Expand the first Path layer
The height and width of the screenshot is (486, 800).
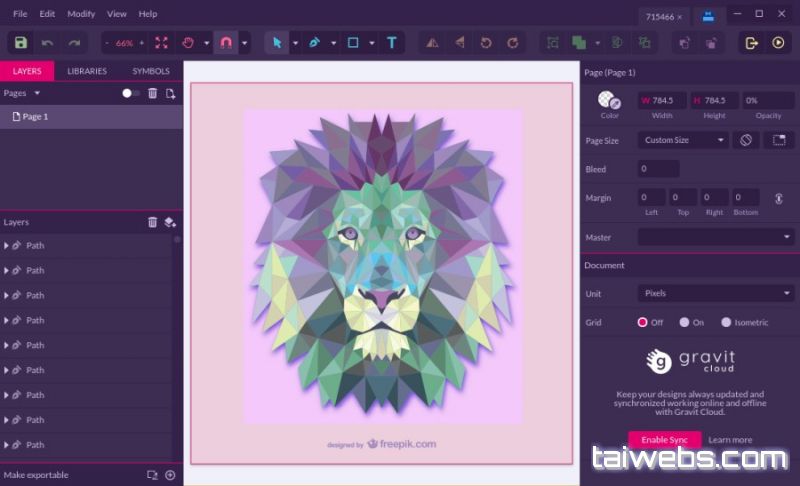tap(6, 245)
